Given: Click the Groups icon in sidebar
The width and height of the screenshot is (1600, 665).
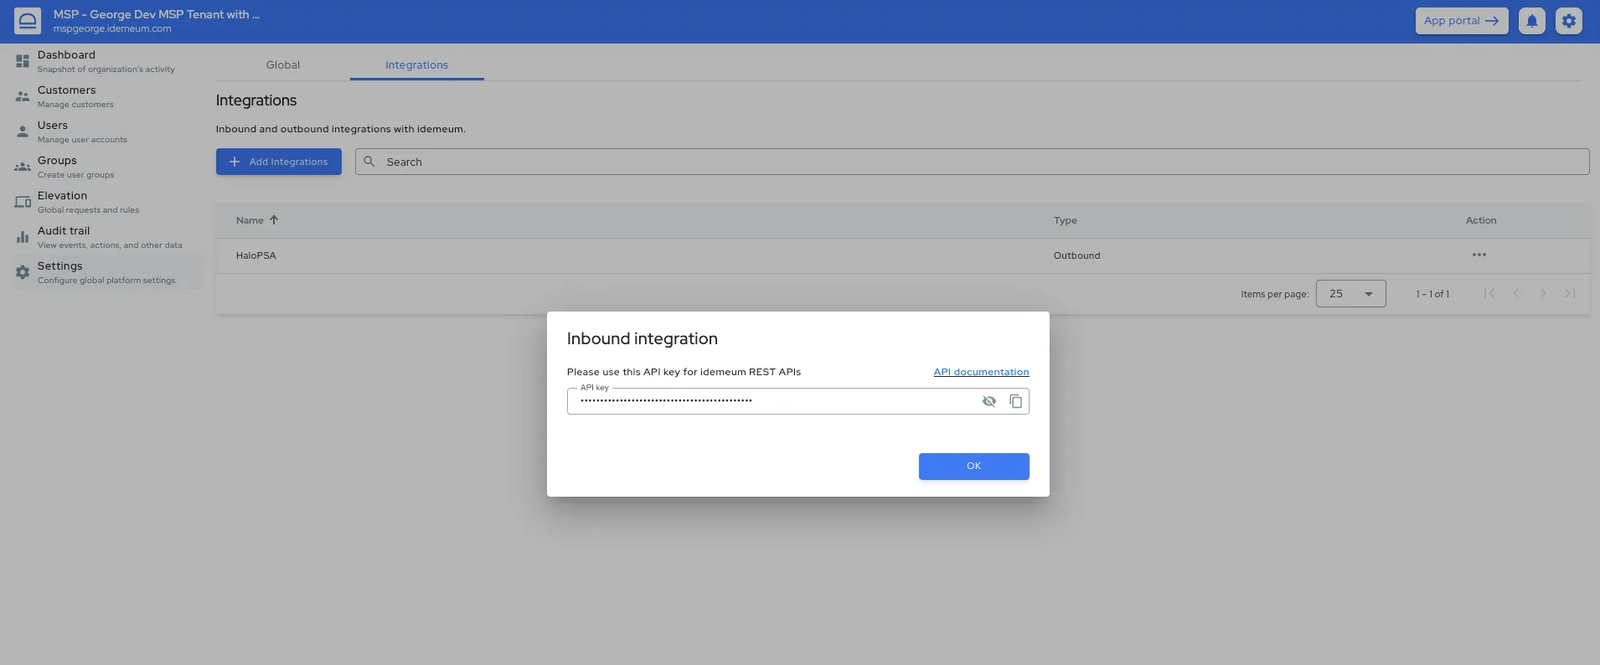Looking at the screenshot, I should click(22, 167).
